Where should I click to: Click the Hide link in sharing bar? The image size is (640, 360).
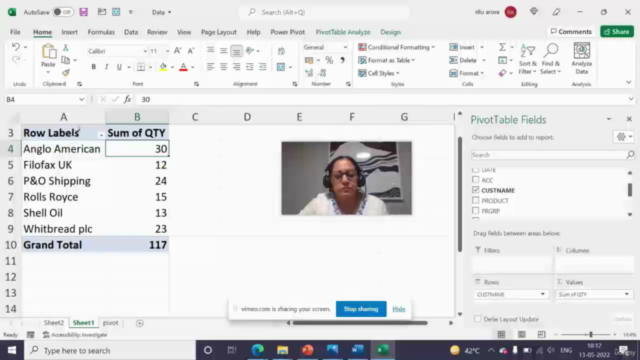[x=399, y=309]
